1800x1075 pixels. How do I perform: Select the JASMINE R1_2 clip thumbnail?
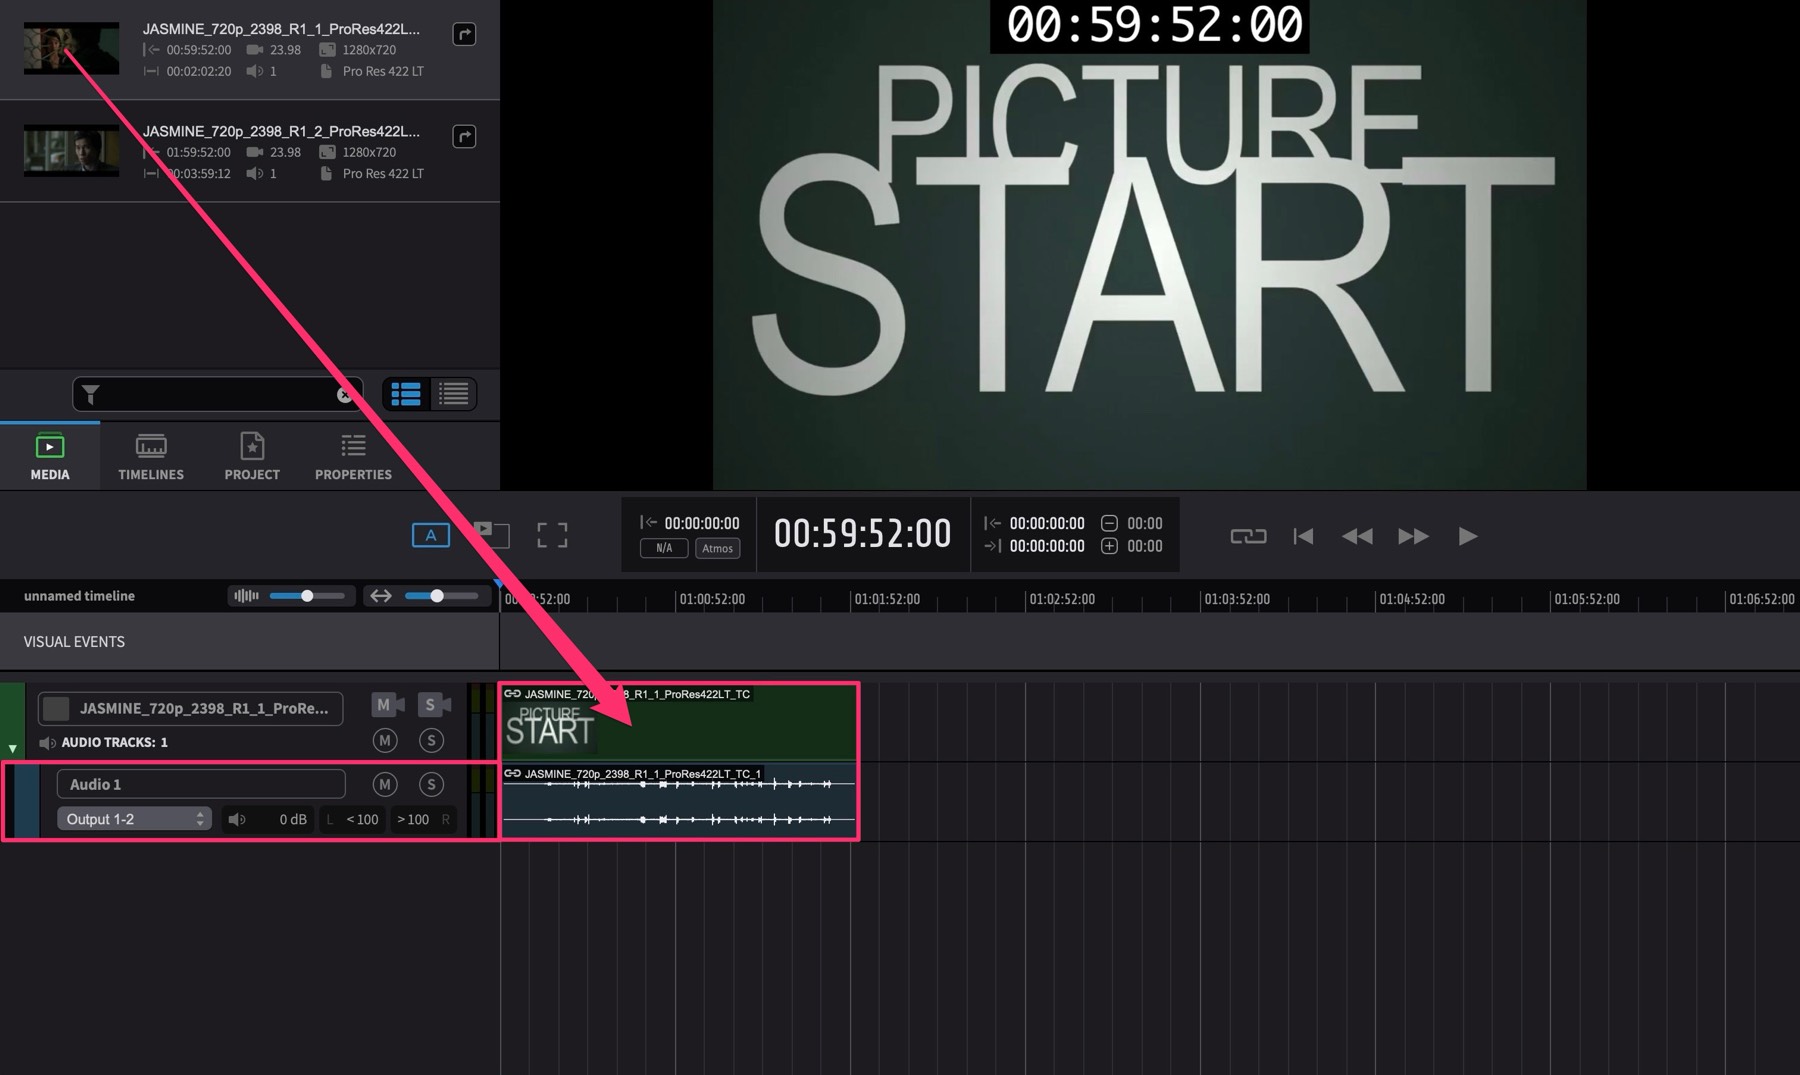point(71,151)
